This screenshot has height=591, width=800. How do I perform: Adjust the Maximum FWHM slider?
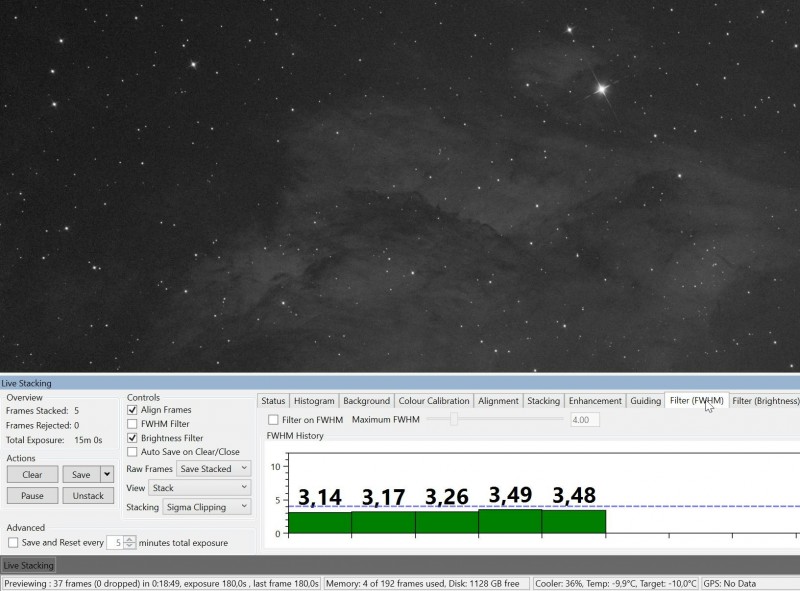coord(454,419)
